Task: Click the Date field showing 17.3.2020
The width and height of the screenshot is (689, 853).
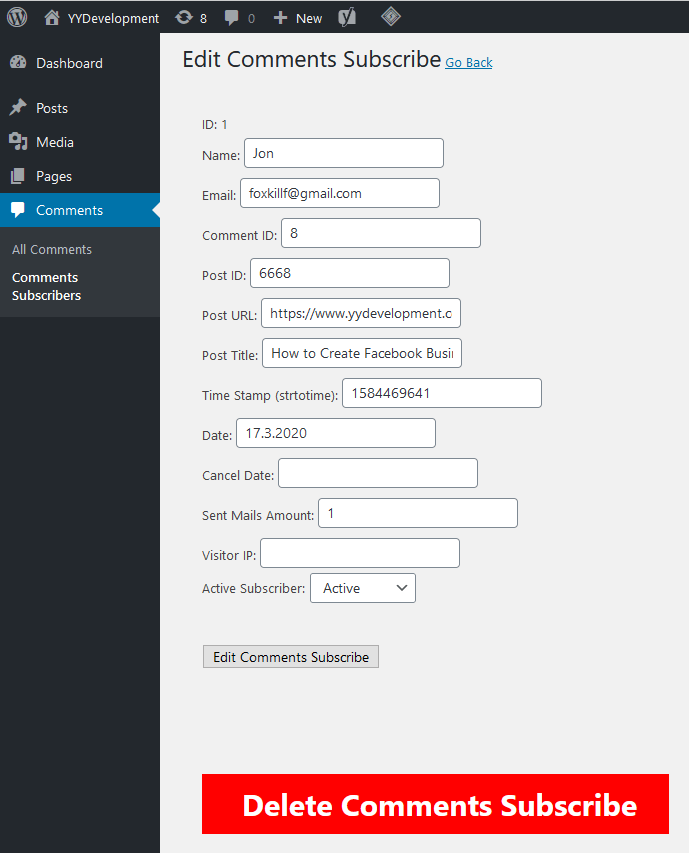Action: [336, 433]
